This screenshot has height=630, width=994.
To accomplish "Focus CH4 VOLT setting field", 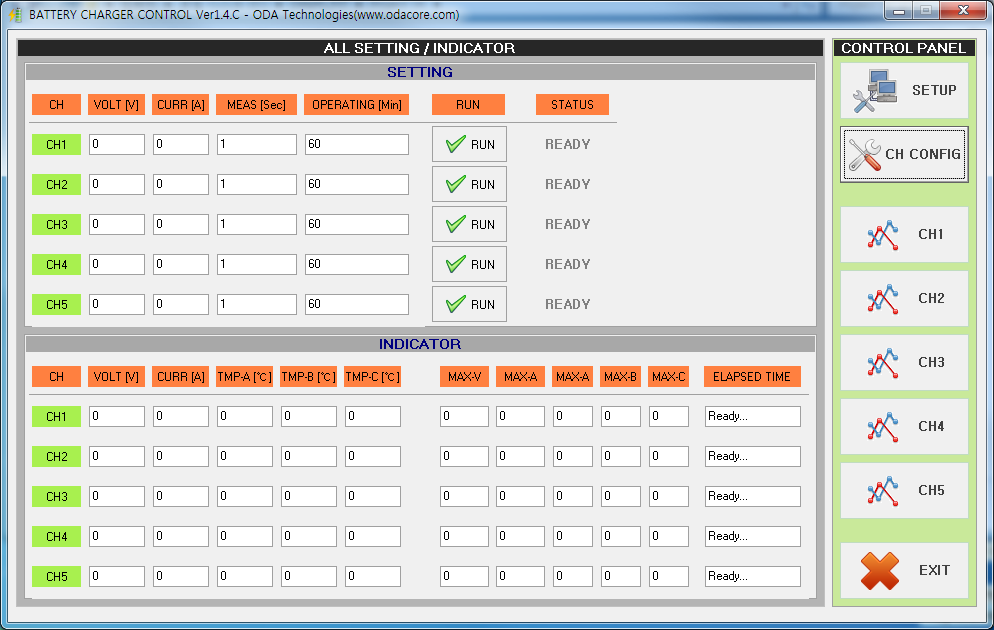I will pyautogui.click(x=117, y=264).
